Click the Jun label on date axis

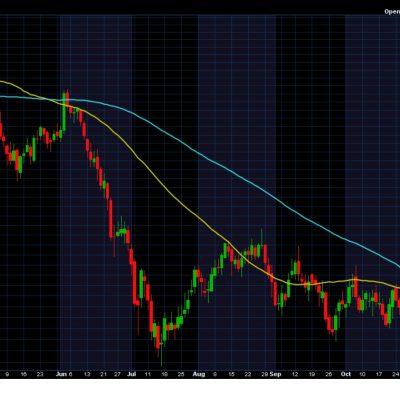[61, 374]
